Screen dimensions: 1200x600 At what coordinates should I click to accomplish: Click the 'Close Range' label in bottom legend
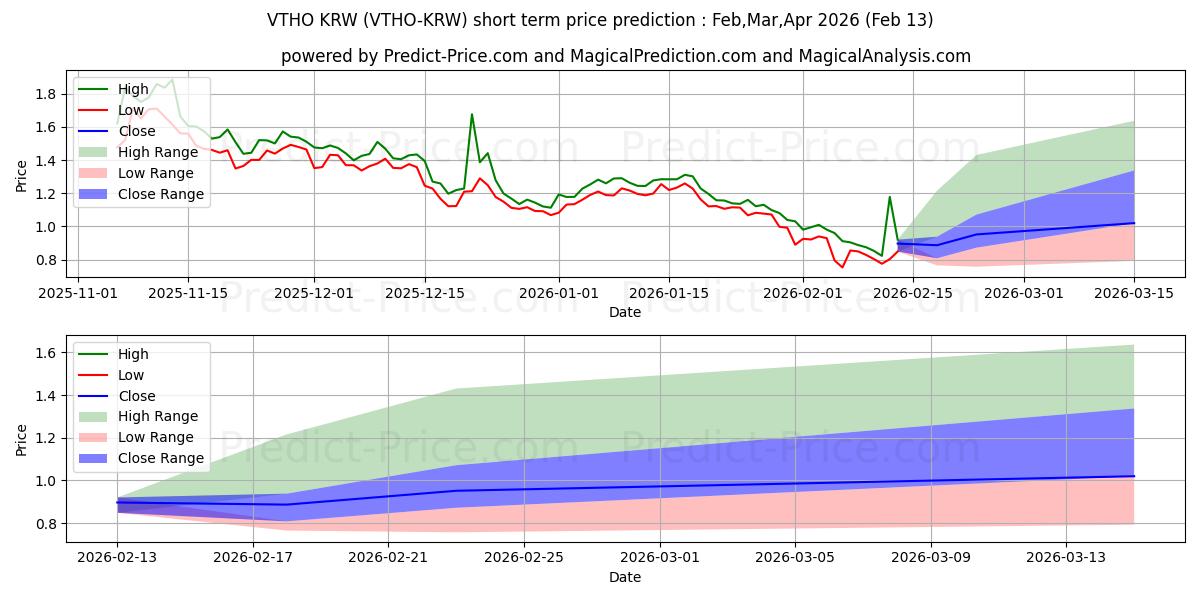coord(161,459)
